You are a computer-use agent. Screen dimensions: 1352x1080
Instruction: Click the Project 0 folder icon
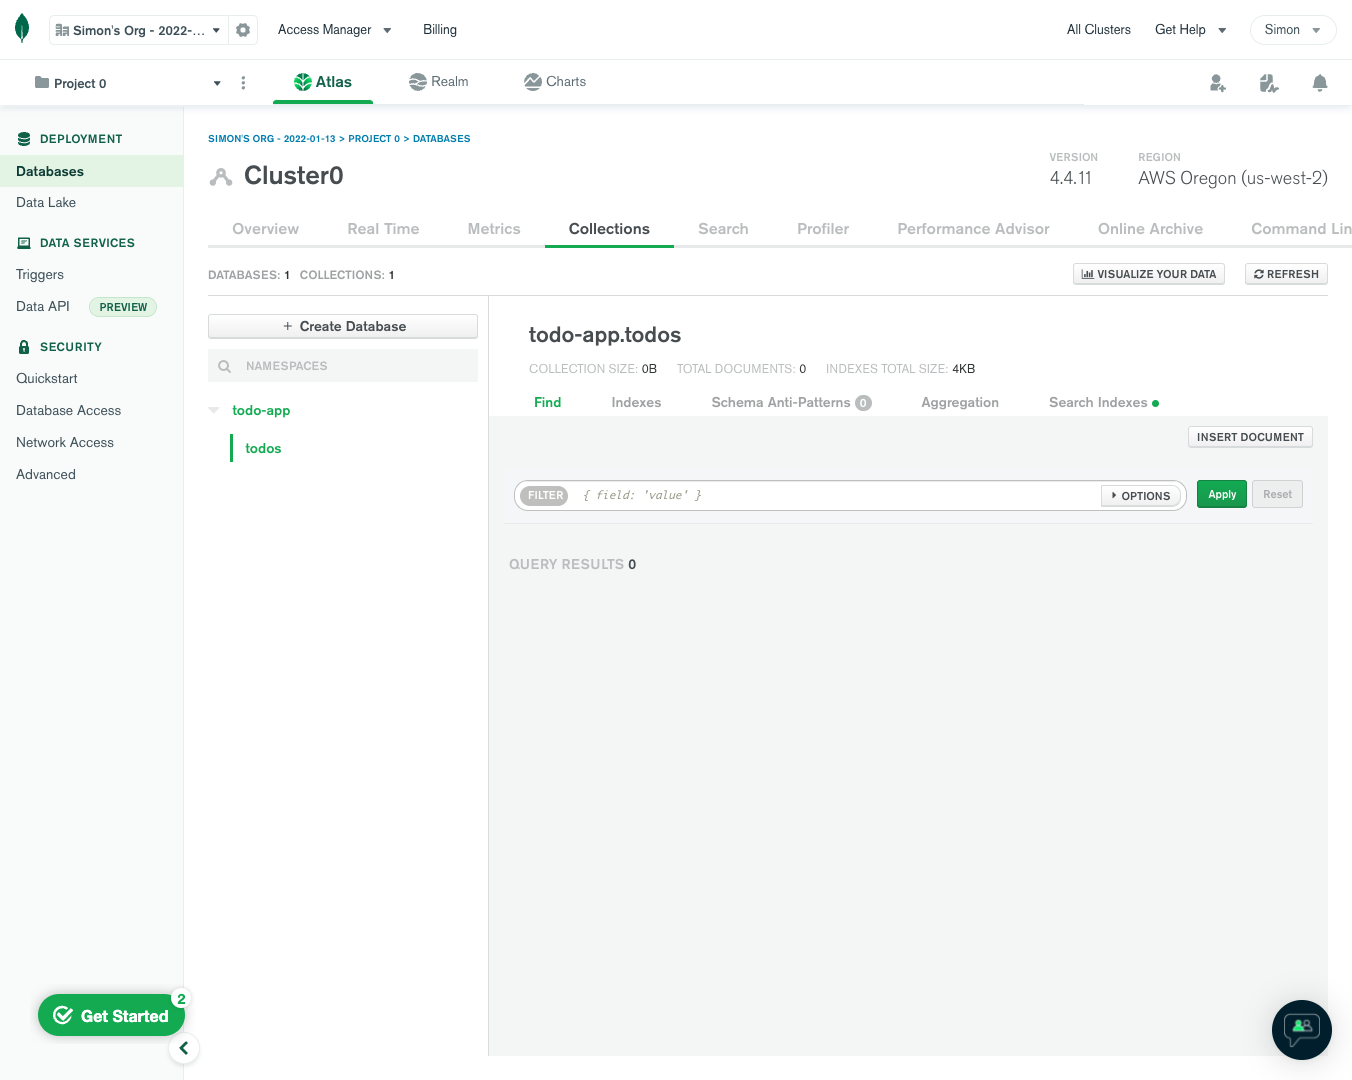tap(42, 82)
